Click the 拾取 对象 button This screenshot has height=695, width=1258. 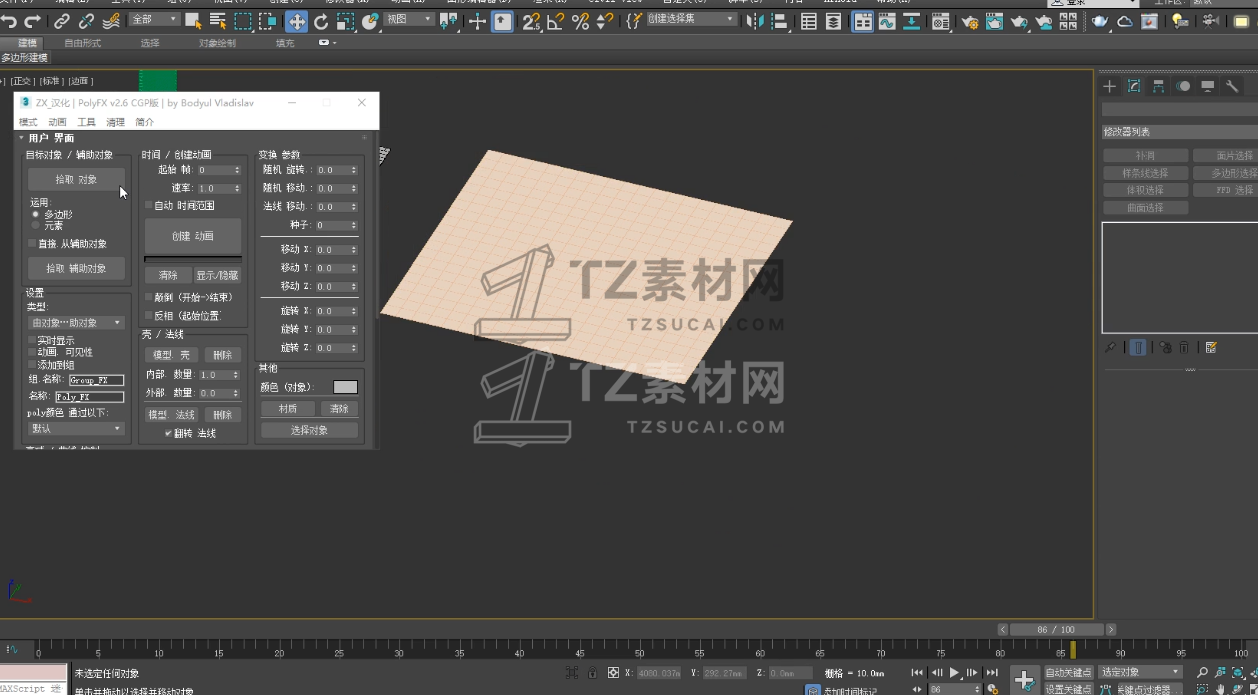click(76, 180)
